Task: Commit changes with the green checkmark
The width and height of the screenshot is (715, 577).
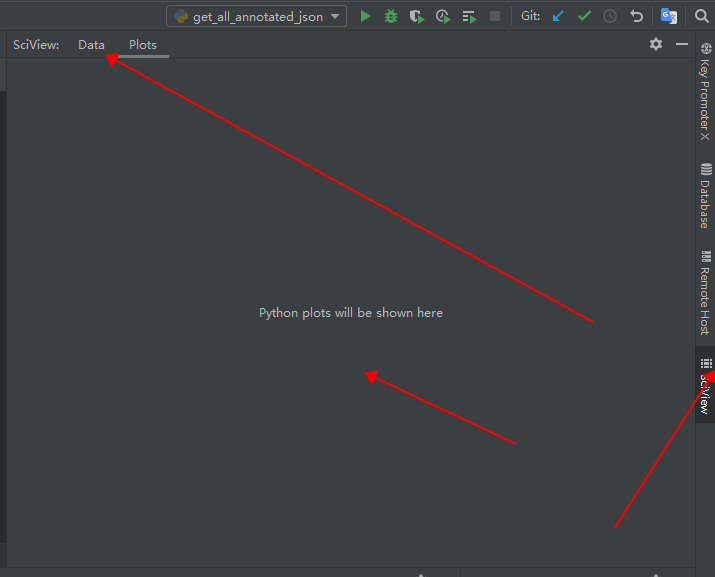Action: [x=584, y=16]
